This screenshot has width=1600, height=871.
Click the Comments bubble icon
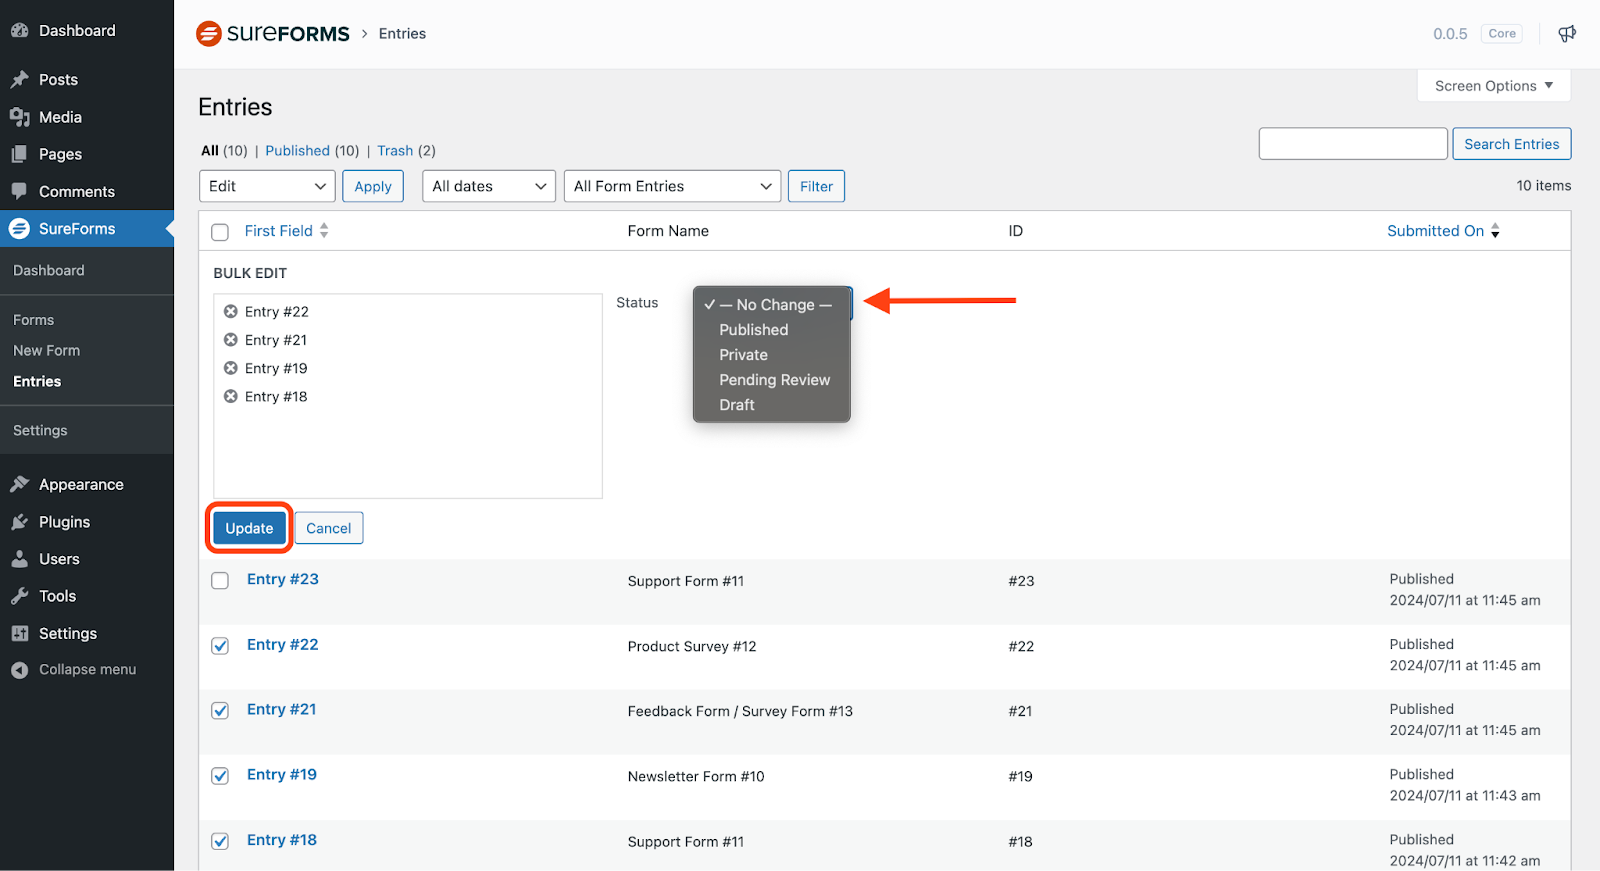pyautogui.click(x=19, y=191)
